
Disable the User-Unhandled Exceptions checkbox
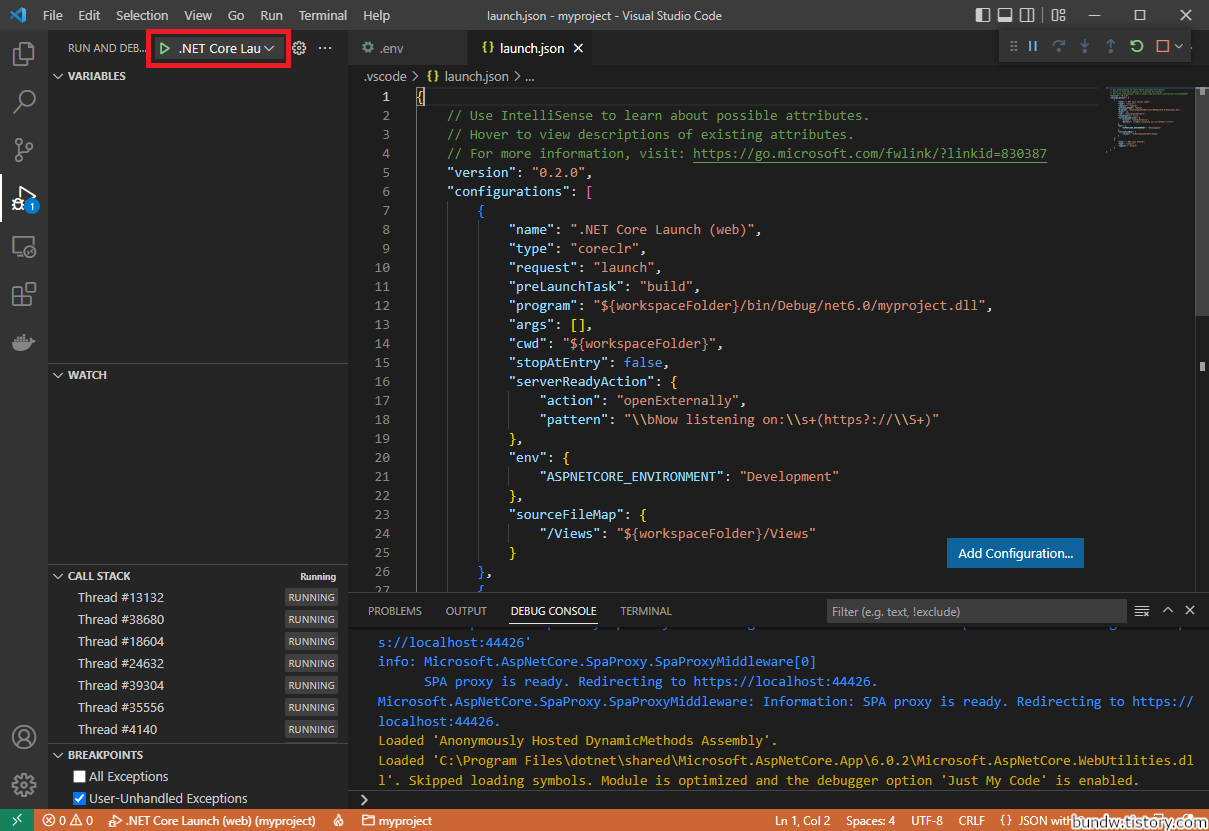pyautogui.click(x=80, y=798)
